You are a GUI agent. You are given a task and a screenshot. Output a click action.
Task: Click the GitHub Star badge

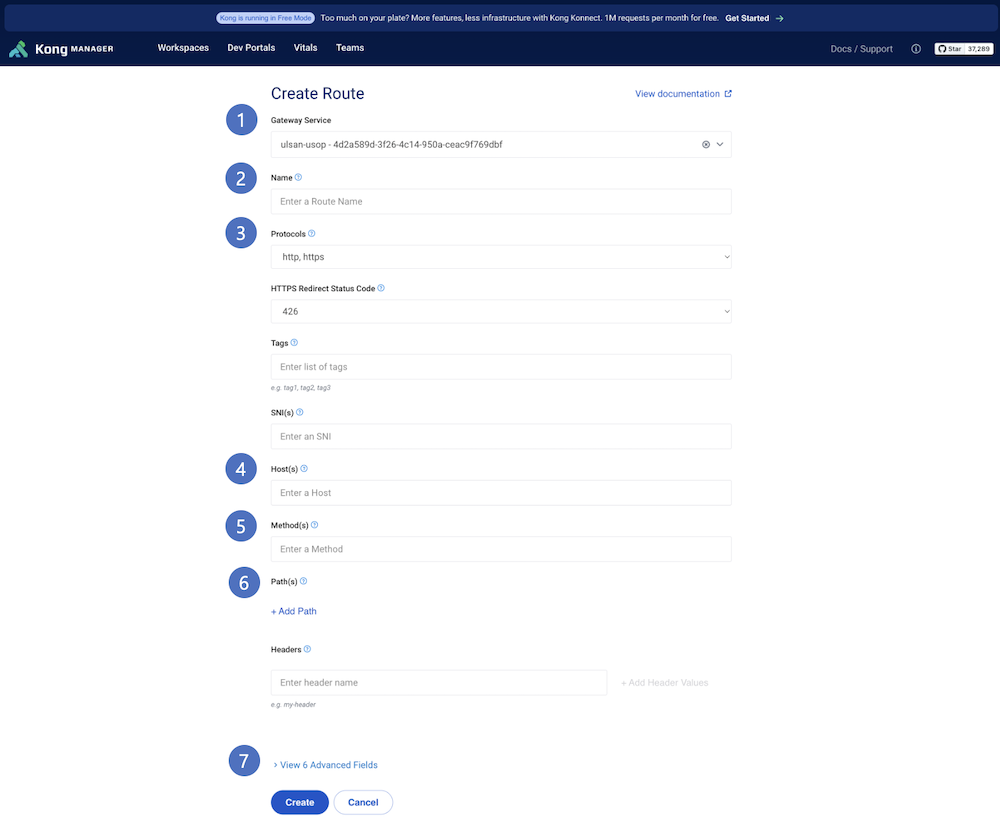[963, 48]
